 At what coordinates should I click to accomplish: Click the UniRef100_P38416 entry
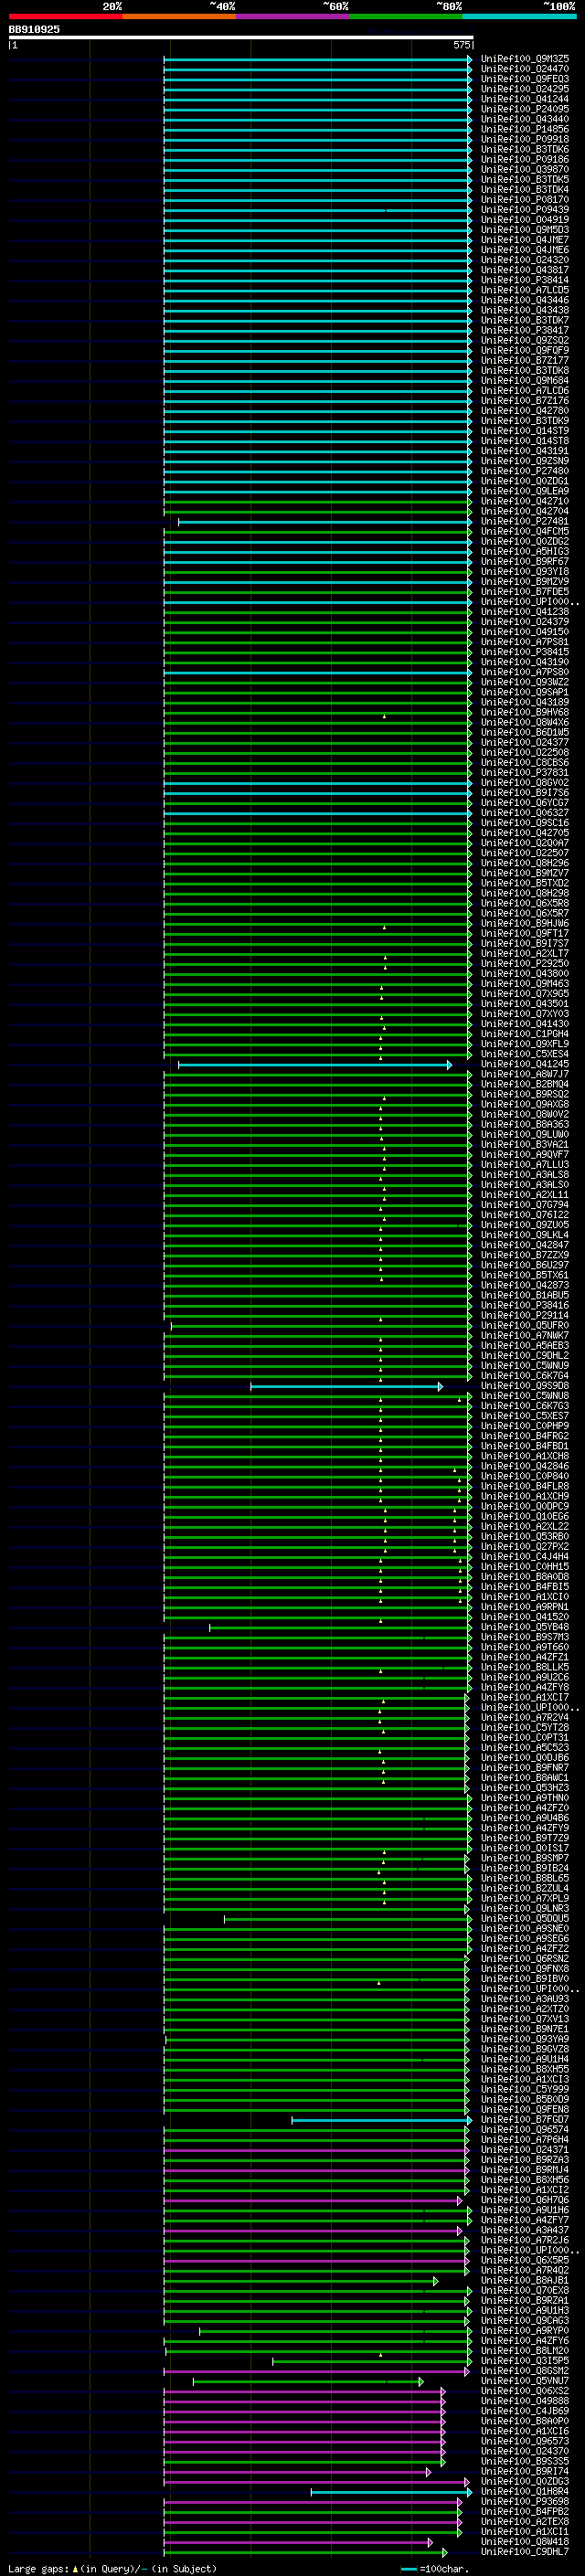[x=525, y=1306]
